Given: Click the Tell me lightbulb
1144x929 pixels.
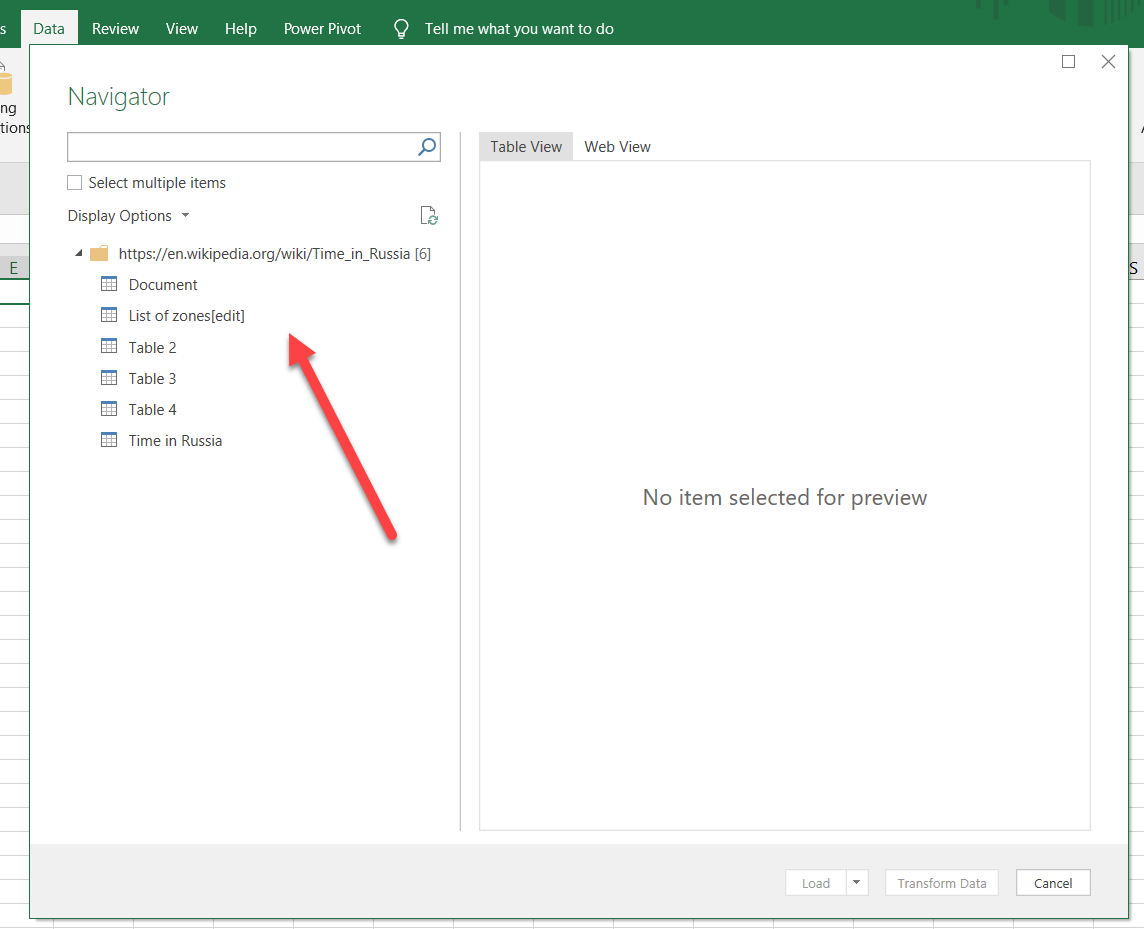Looking at the screenshot, I should click(400, 28).
